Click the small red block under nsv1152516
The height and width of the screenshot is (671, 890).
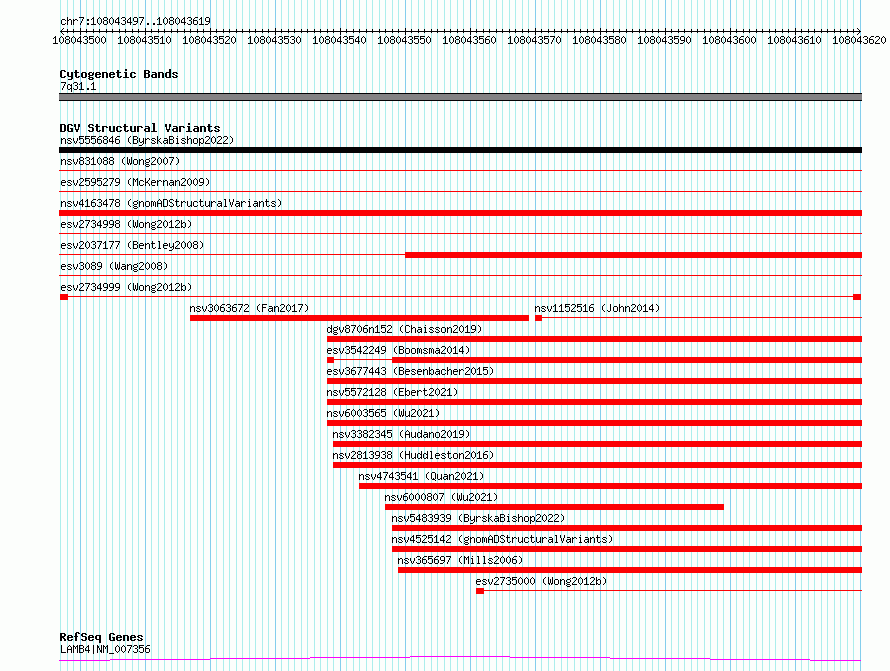pos(539,318)
